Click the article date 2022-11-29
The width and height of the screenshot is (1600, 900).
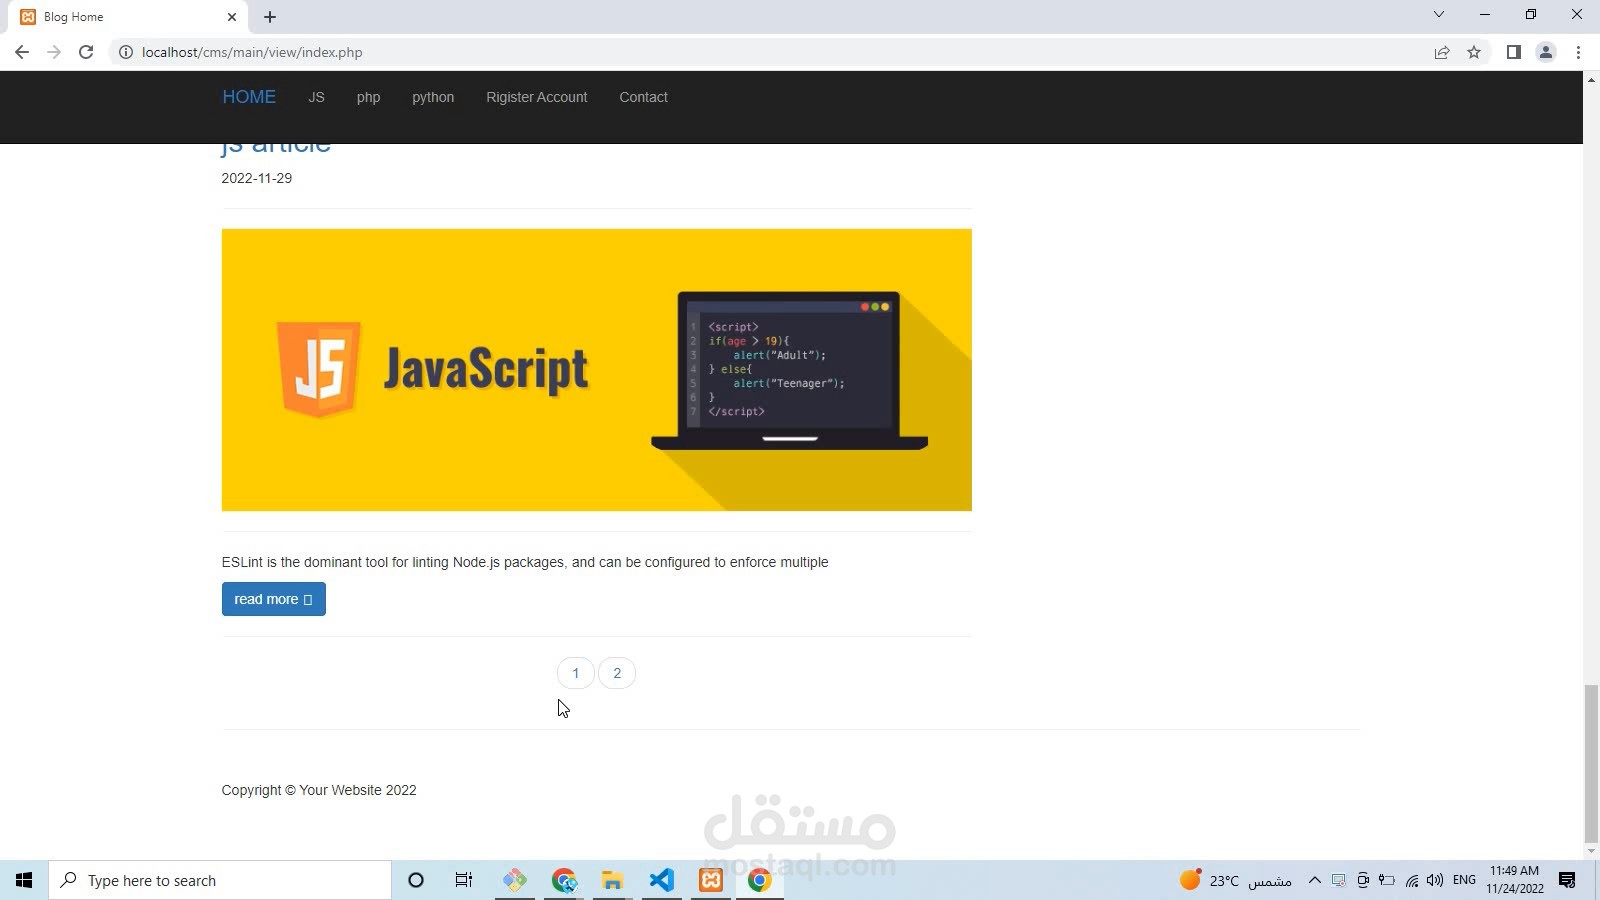click(x=257, y=178)
